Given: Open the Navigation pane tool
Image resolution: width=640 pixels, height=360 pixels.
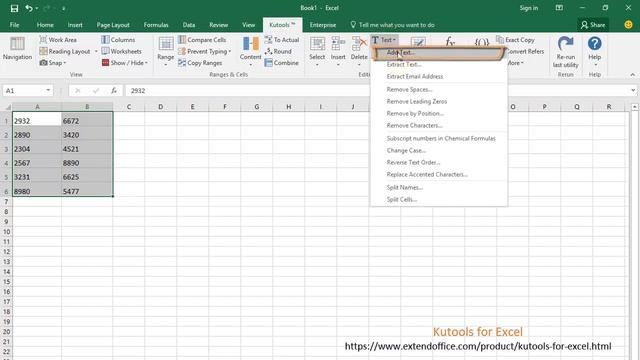Looking at the screenshot, I should (17, 49).
